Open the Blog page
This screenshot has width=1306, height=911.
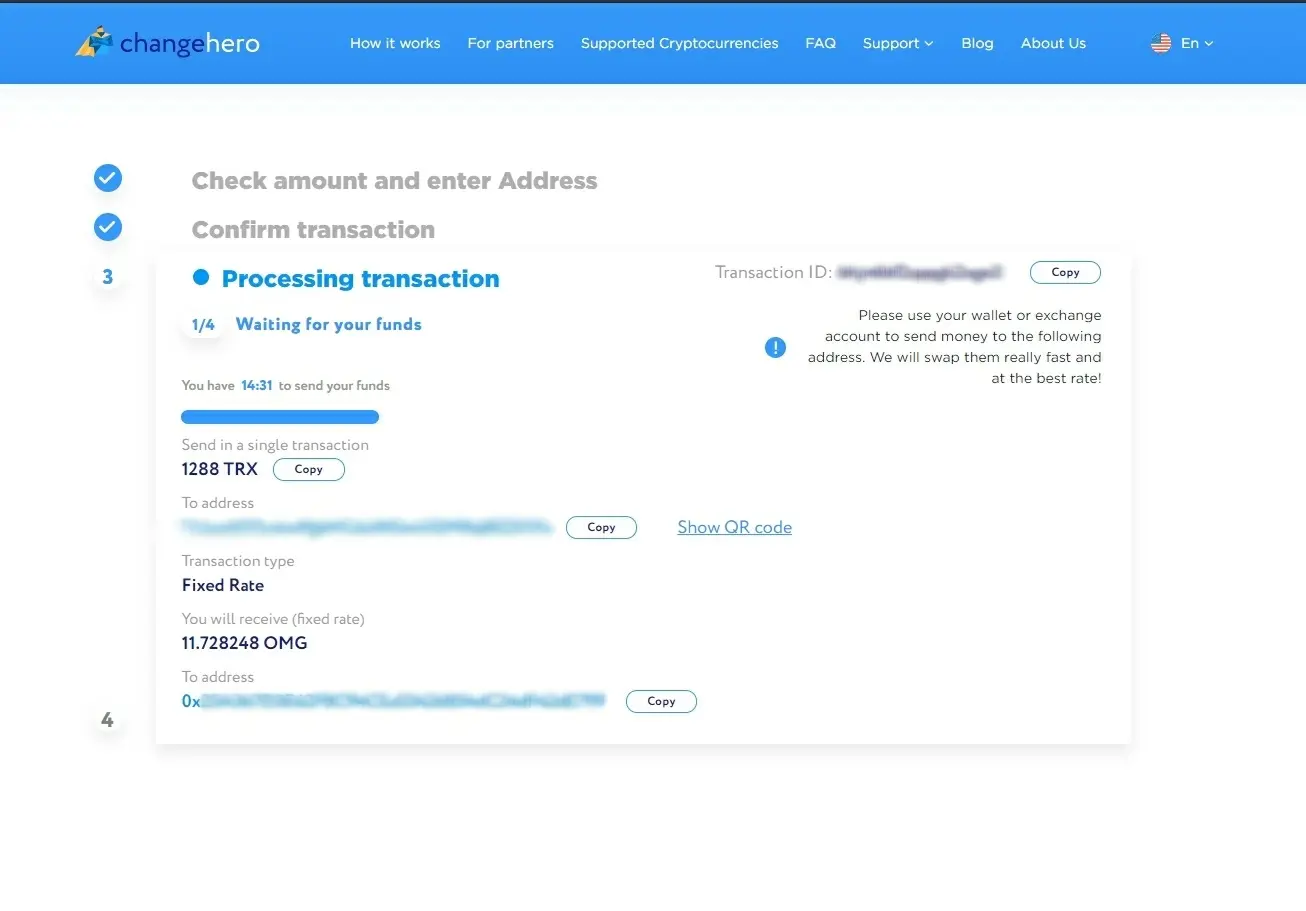tap(977, 43)
